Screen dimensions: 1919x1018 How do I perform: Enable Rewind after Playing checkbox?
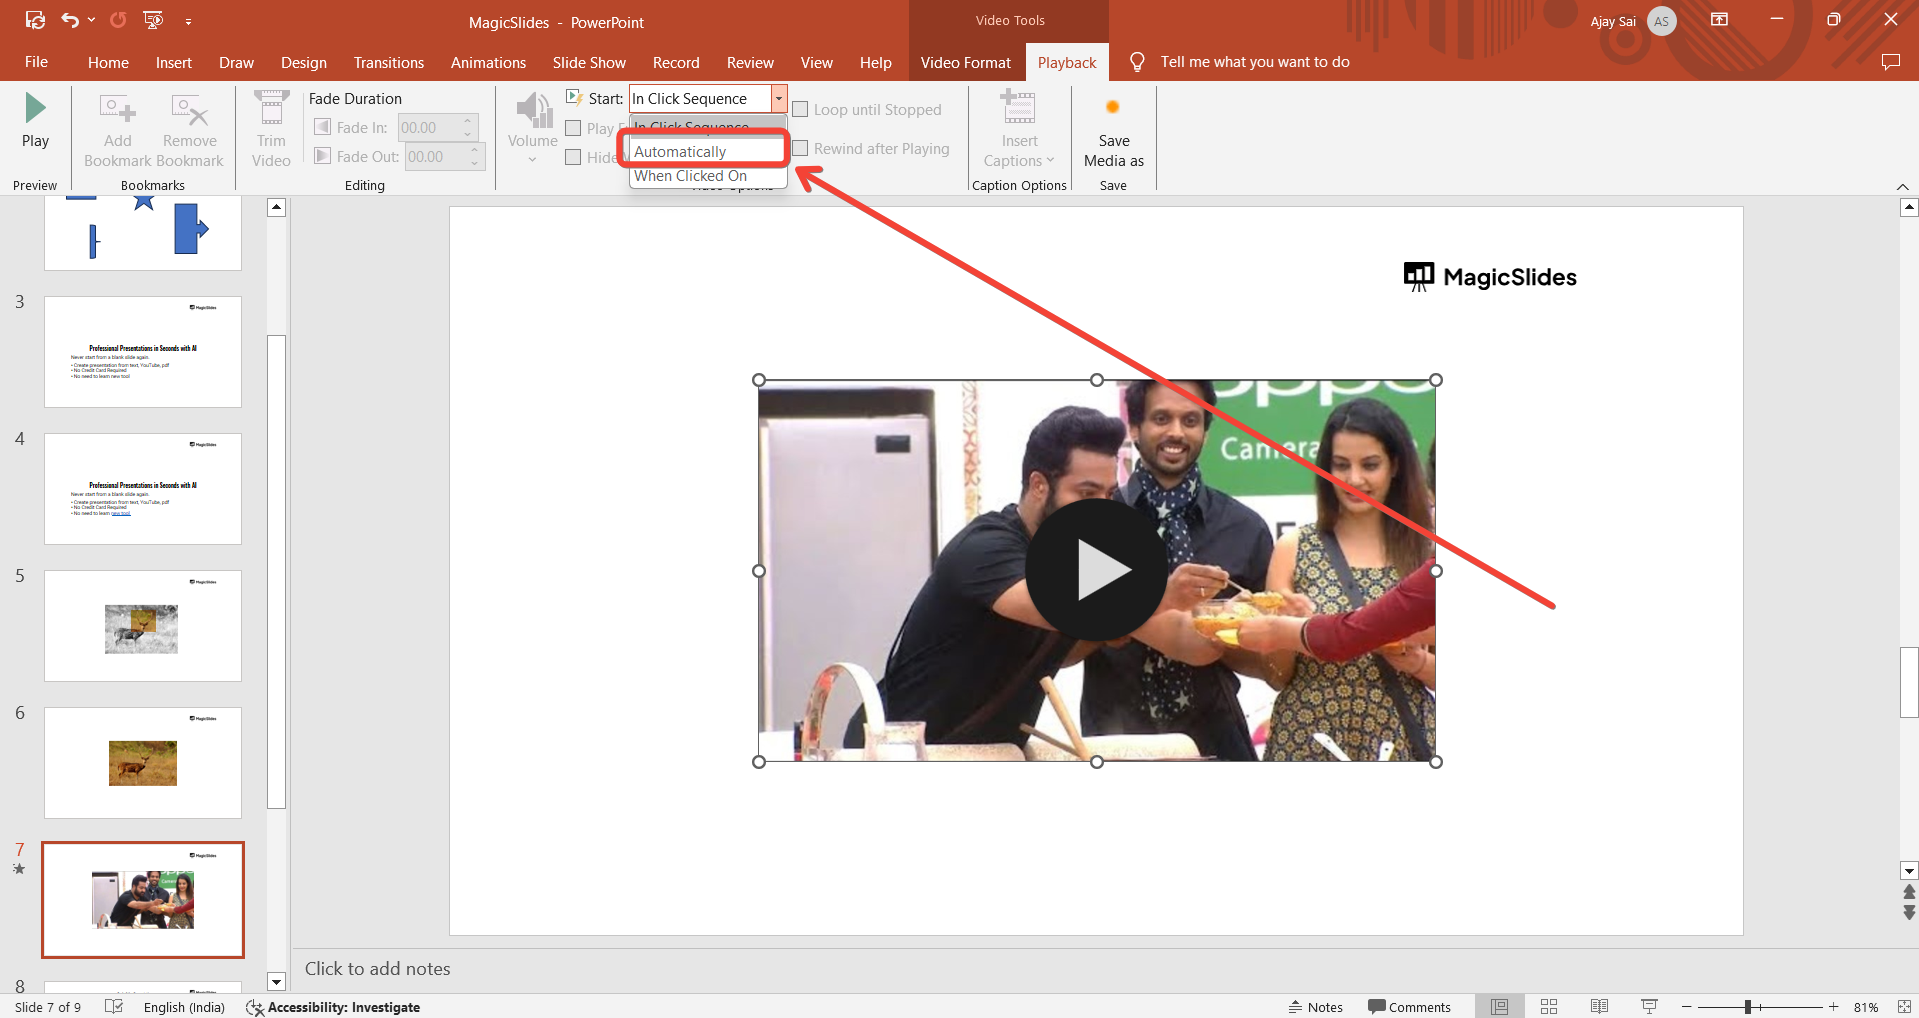click(x=800, y=149)
